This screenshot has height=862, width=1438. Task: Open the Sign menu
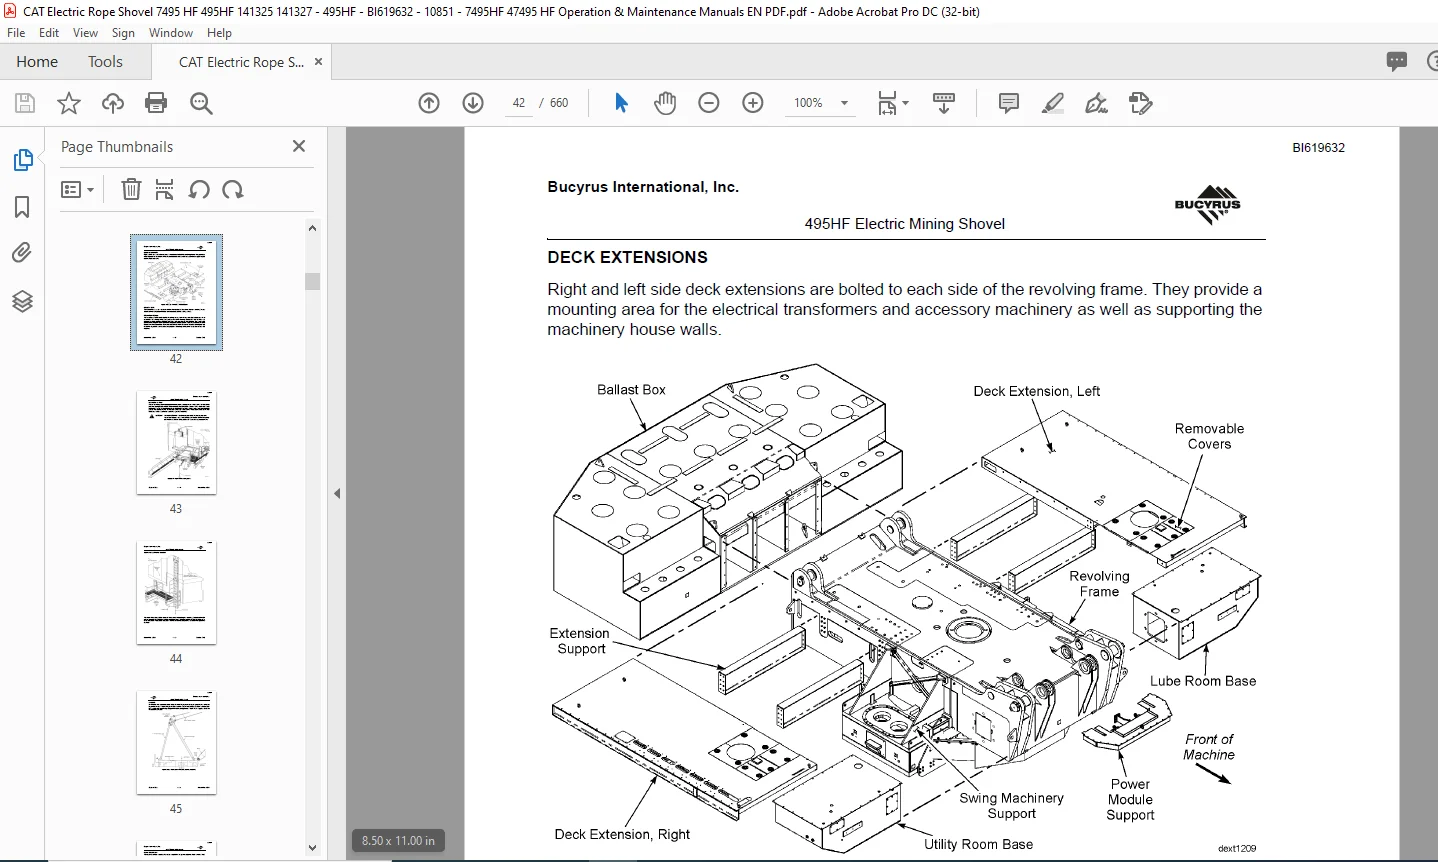(x=123, y=33)
